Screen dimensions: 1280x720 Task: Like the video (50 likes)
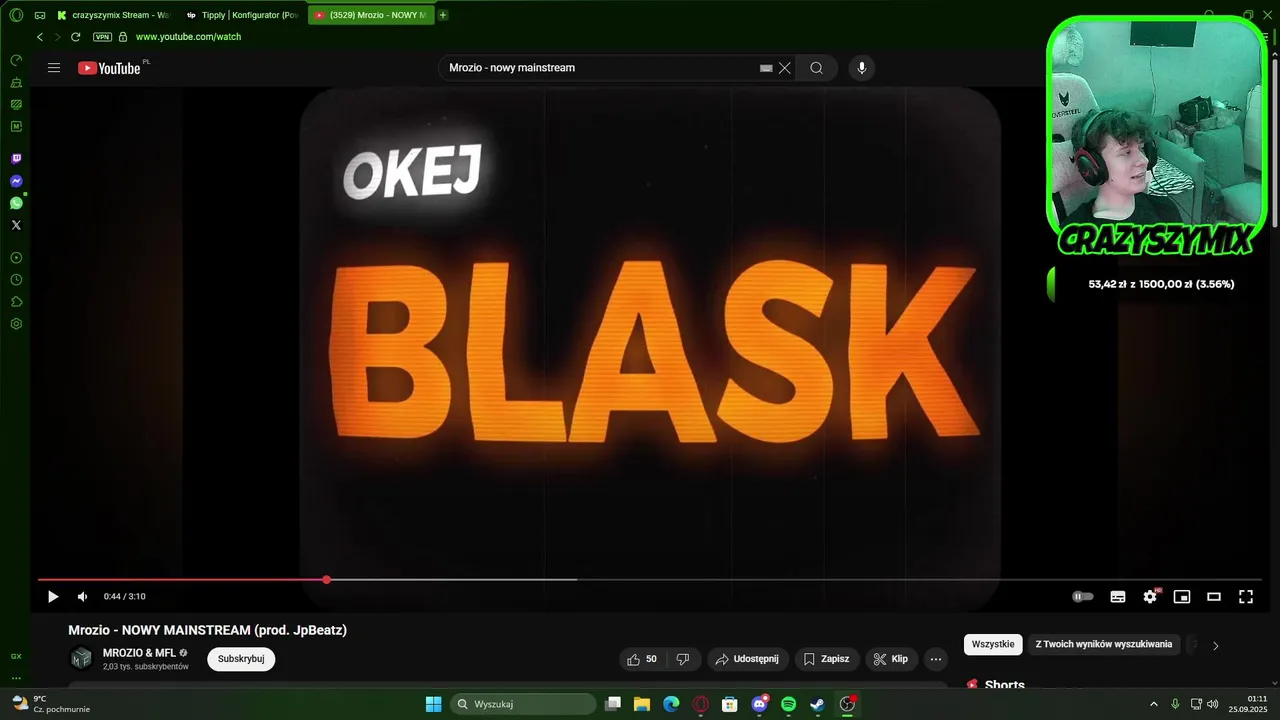[x=643, y=659]
